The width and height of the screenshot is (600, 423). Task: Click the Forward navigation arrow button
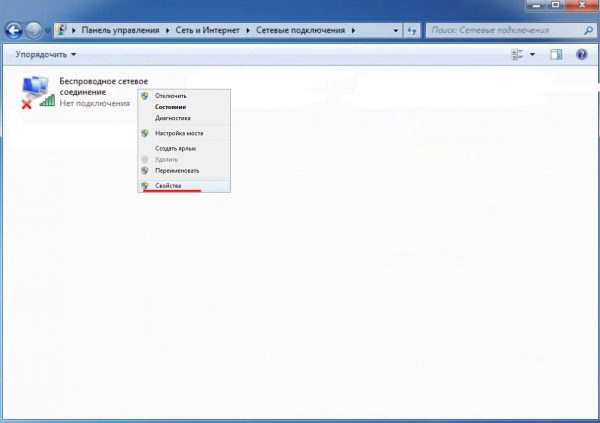click(x=34, y=30)
